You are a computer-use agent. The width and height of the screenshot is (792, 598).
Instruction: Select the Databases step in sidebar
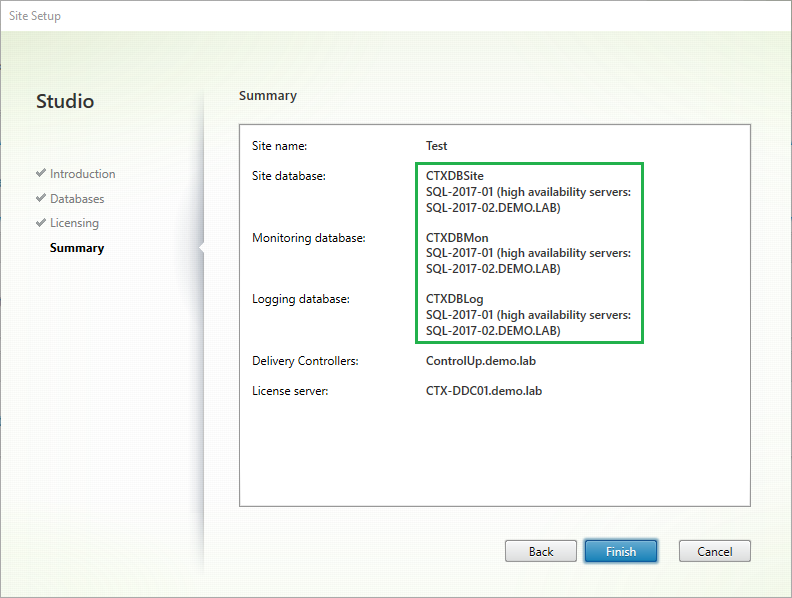tap(77, 199)
